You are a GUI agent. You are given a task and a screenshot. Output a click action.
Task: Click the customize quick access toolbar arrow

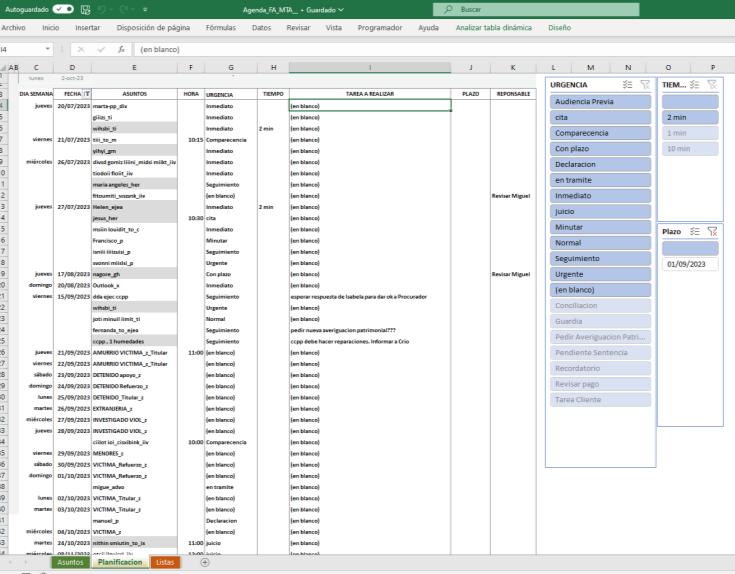click(x=145, y=9)
